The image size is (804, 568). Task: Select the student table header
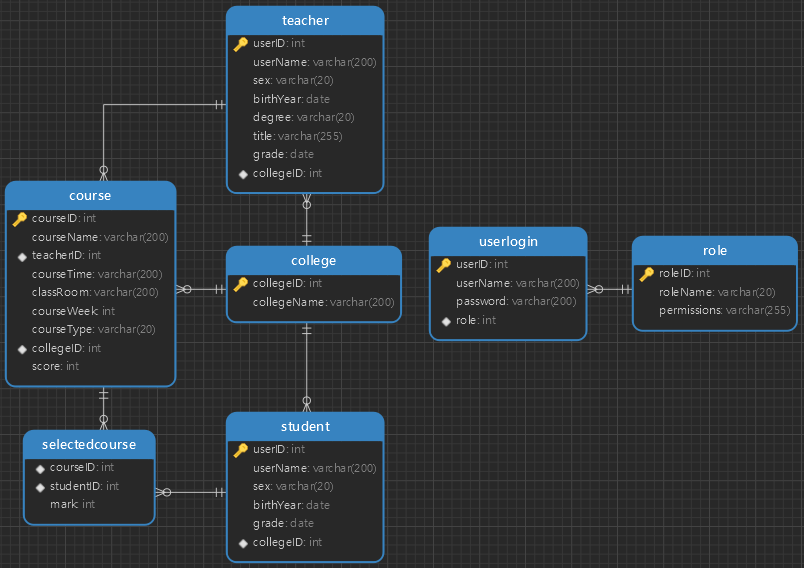[305, 427]
